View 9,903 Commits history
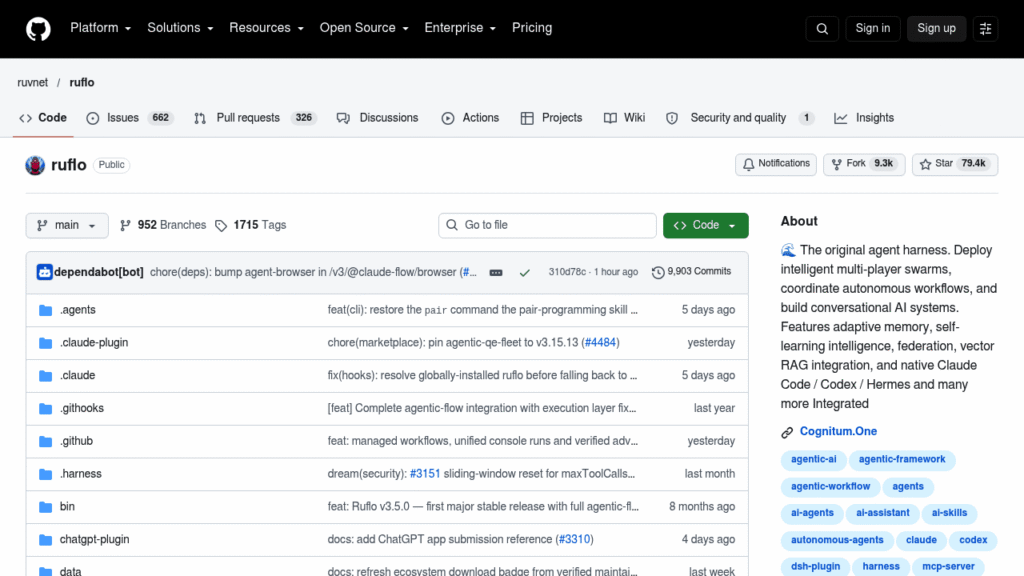1024x576 pixels. [692, 272]
